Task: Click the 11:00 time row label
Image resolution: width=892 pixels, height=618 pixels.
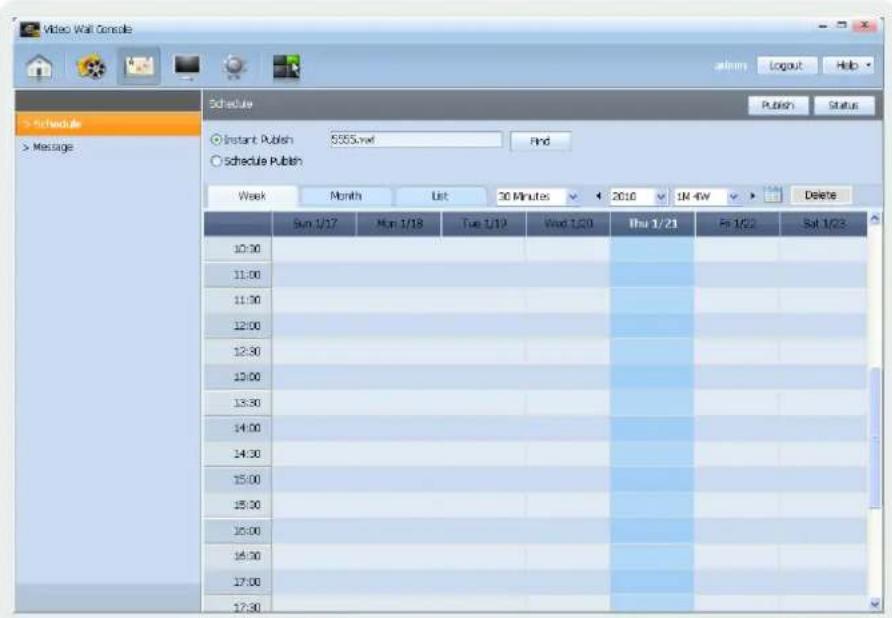Action: coord(238,275)
